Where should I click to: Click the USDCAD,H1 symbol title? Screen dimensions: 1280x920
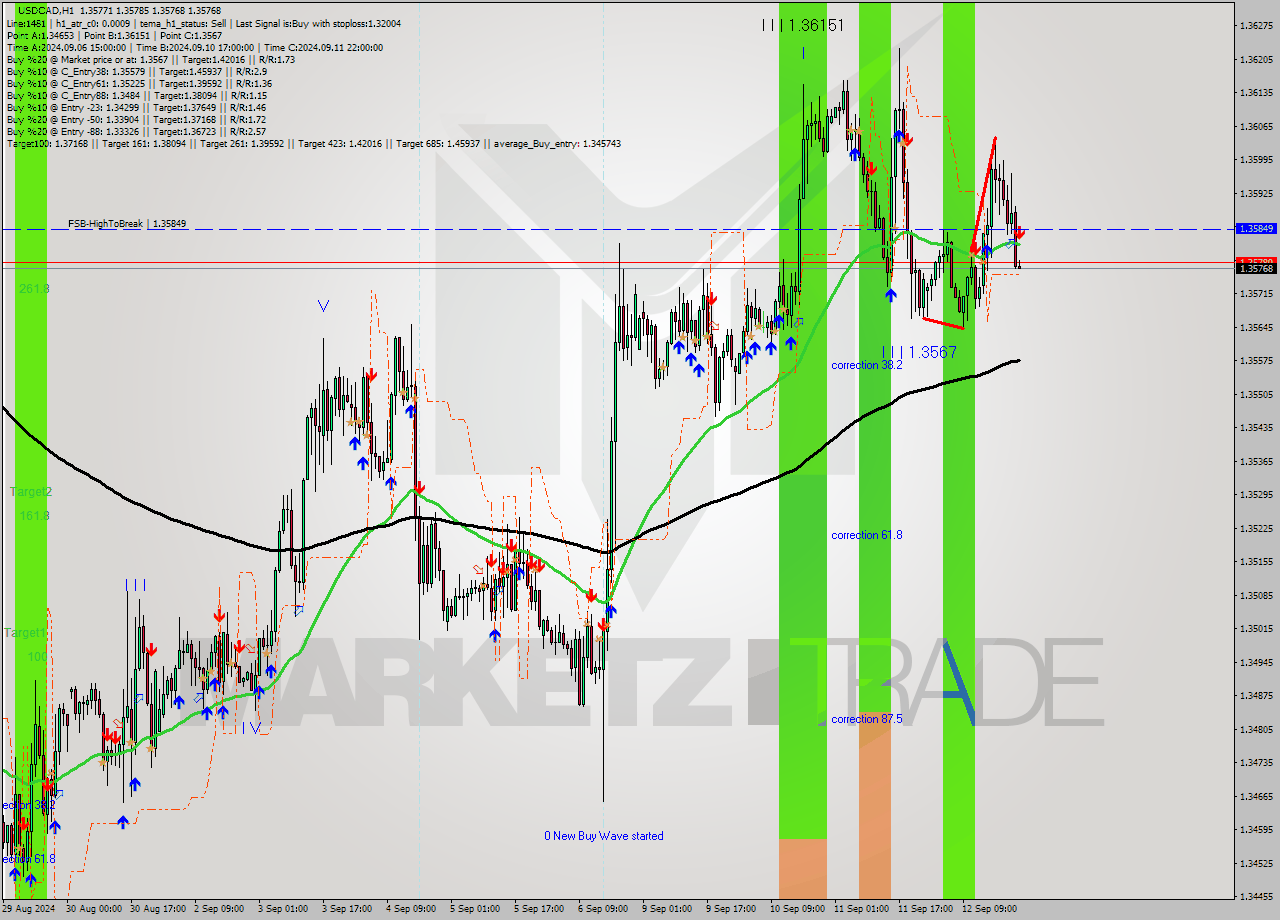pos(45,10)
